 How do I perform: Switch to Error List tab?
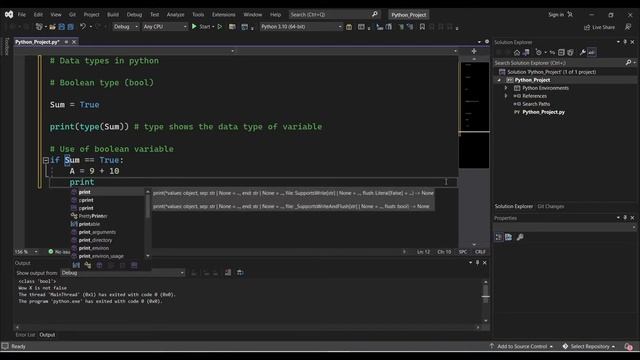coord(25,335)
